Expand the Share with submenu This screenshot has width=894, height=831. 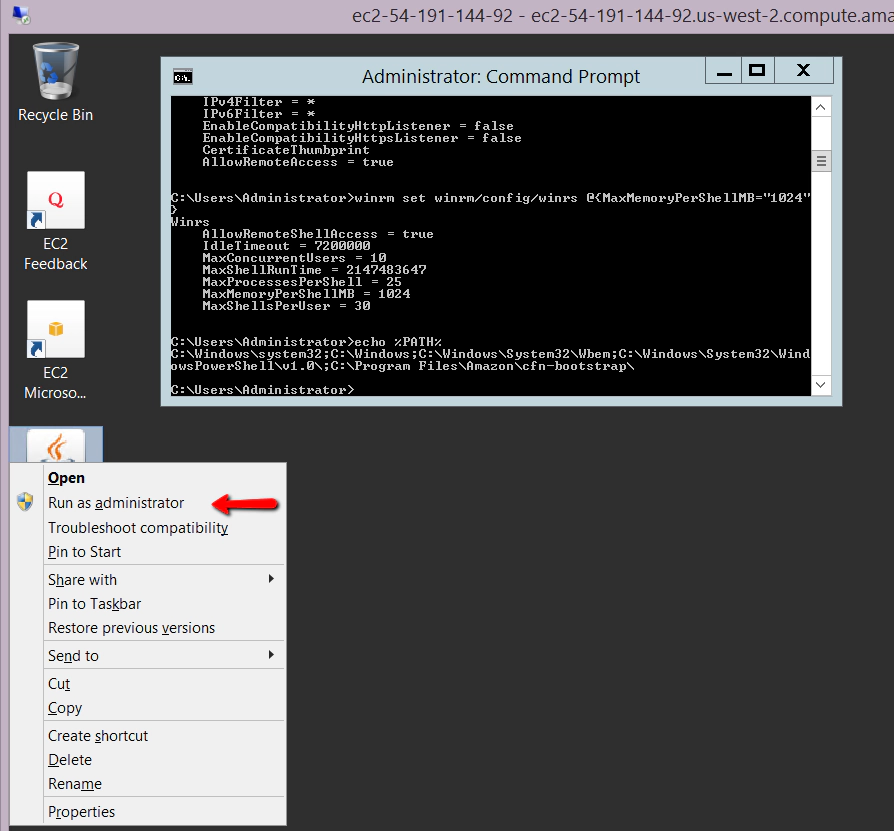click(82, 579)
